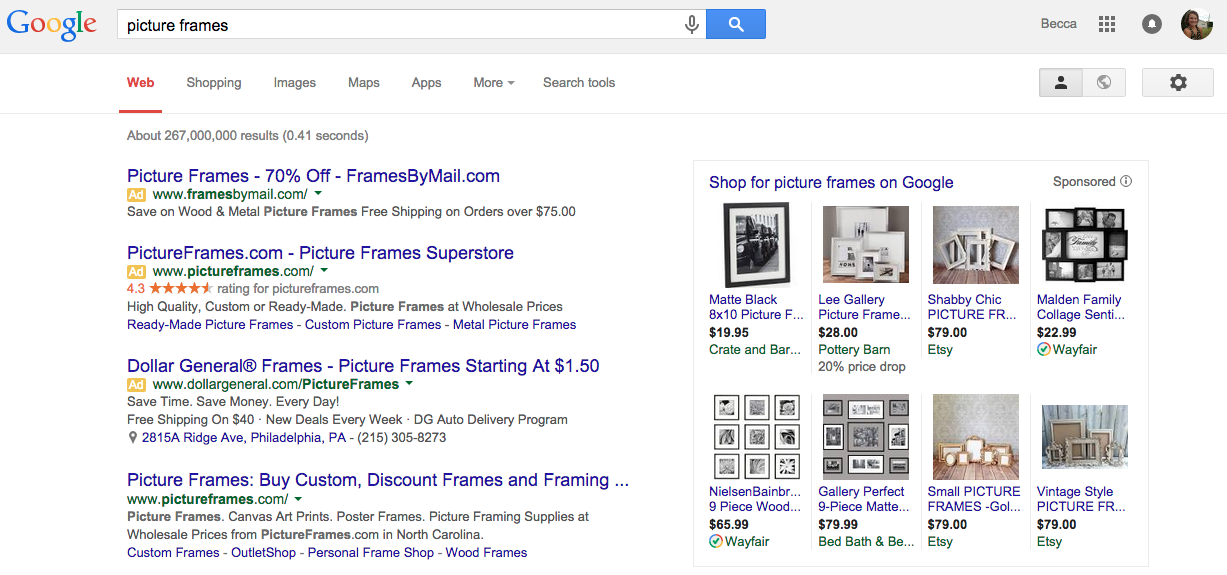Click Vintage Style PICTURE FR... product title
This screenshot has width=1227, height=575.
[x=1082, y=499]
